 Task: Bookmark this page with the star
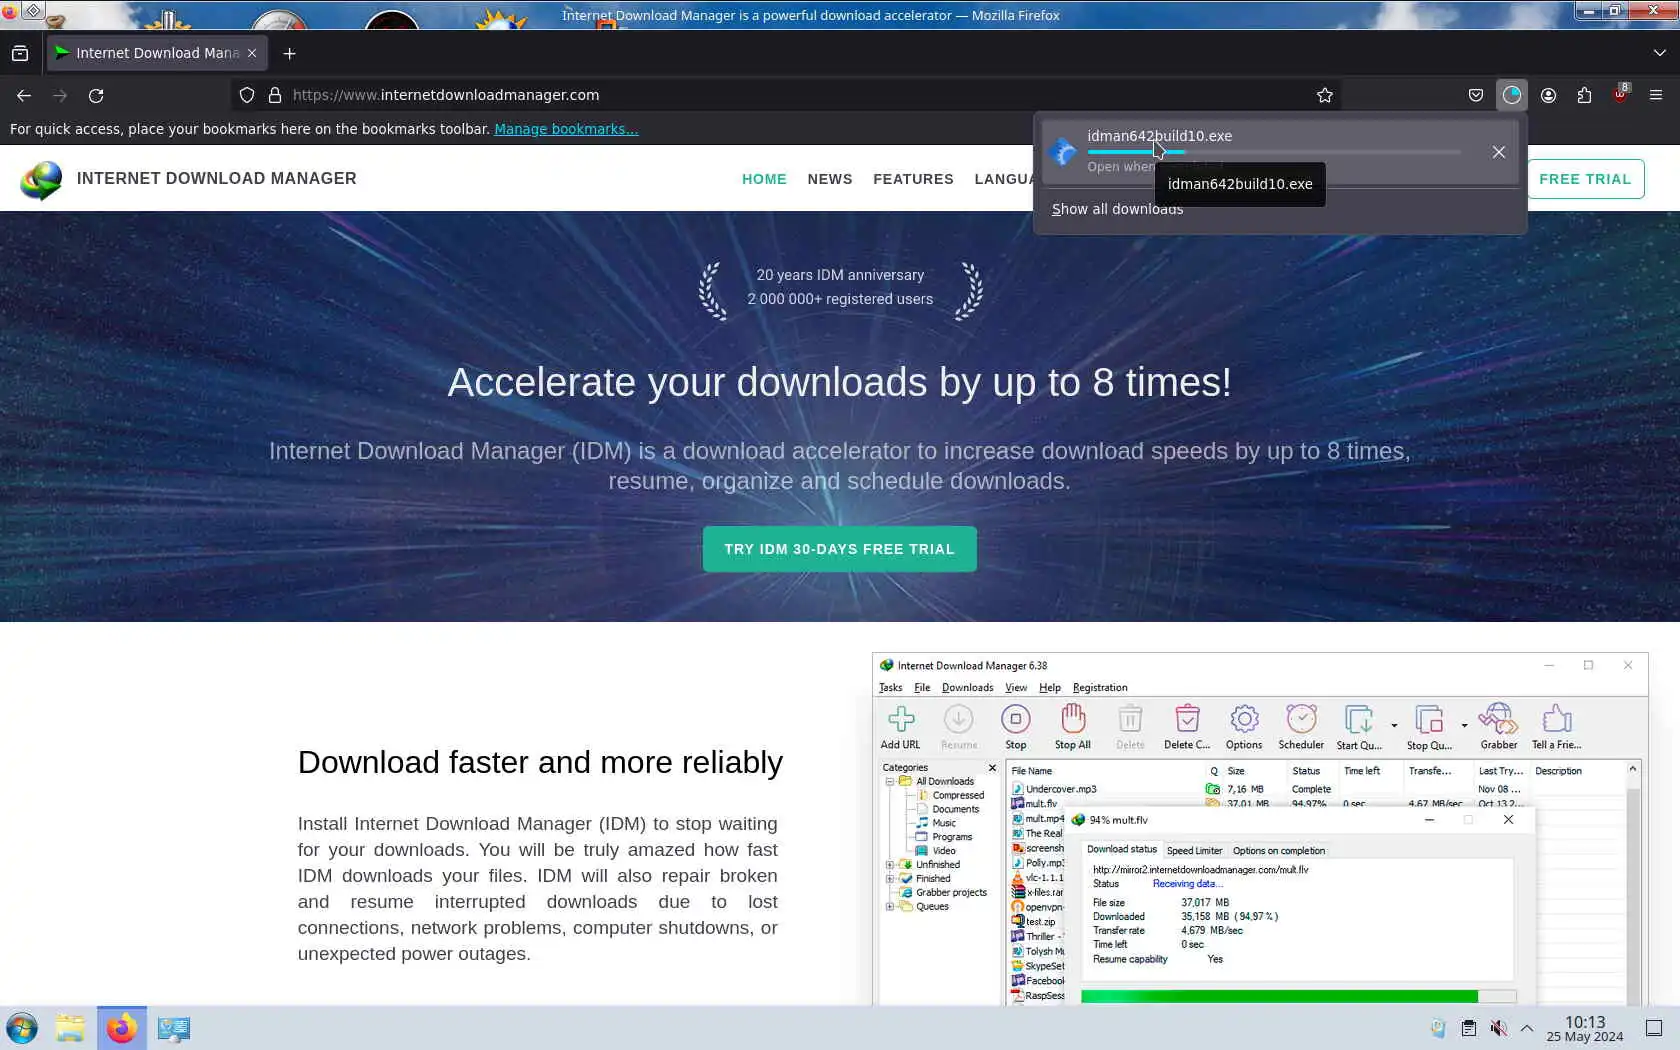1325,95
